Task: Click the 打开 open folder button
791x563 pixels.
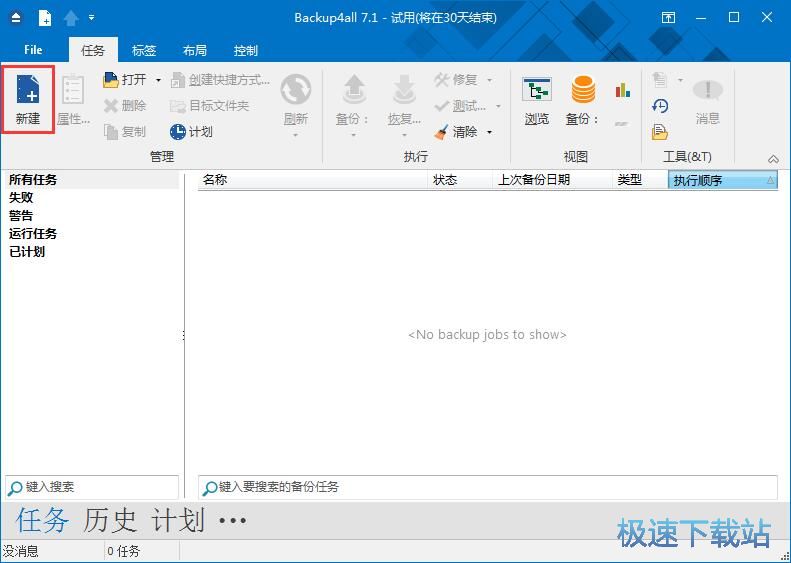Action: click(124, 80)
